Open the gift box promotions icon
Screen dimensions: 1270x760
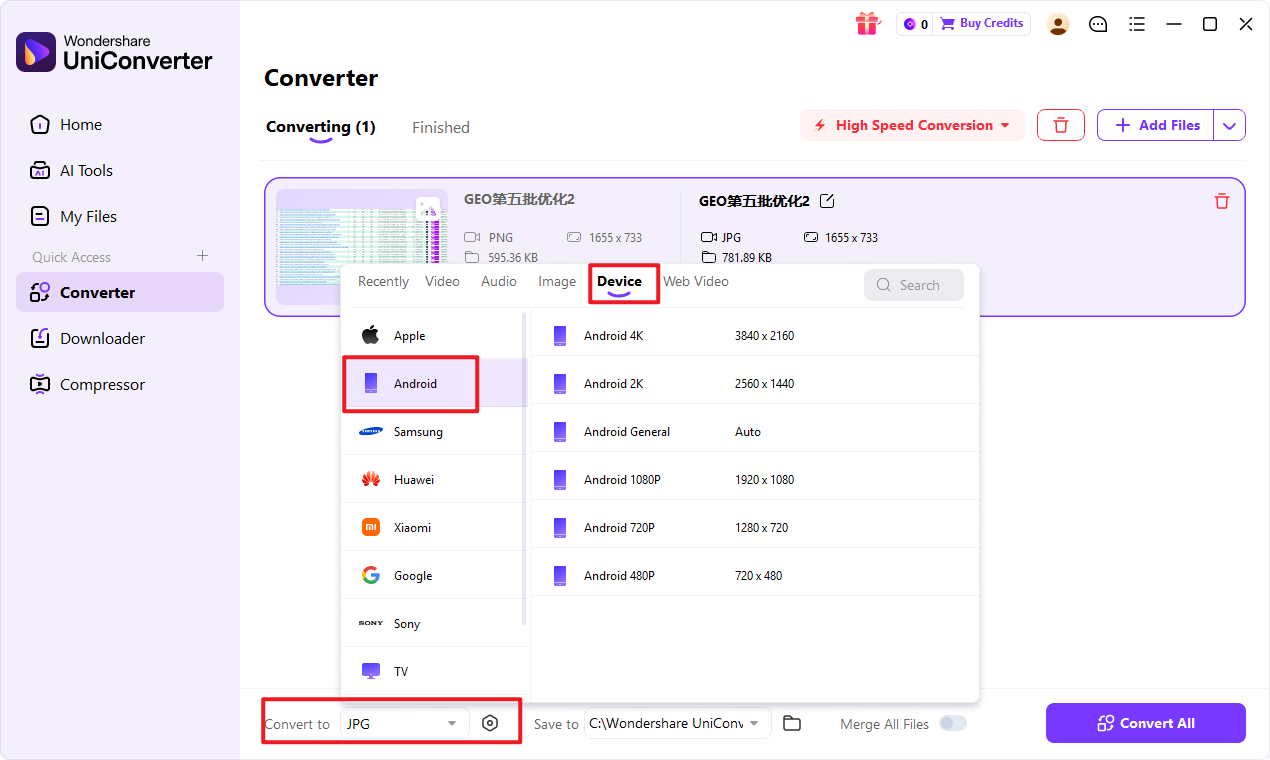(x=867, y=24)
